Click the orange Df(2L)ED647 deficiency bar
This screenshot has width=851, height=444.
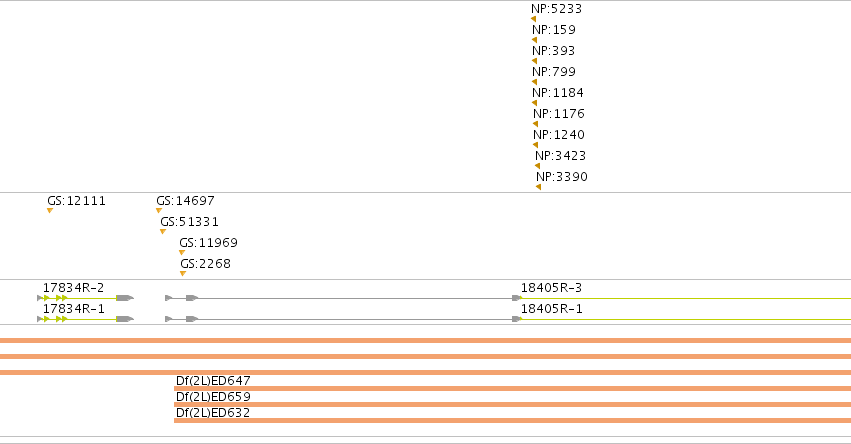tap(512, 389)
